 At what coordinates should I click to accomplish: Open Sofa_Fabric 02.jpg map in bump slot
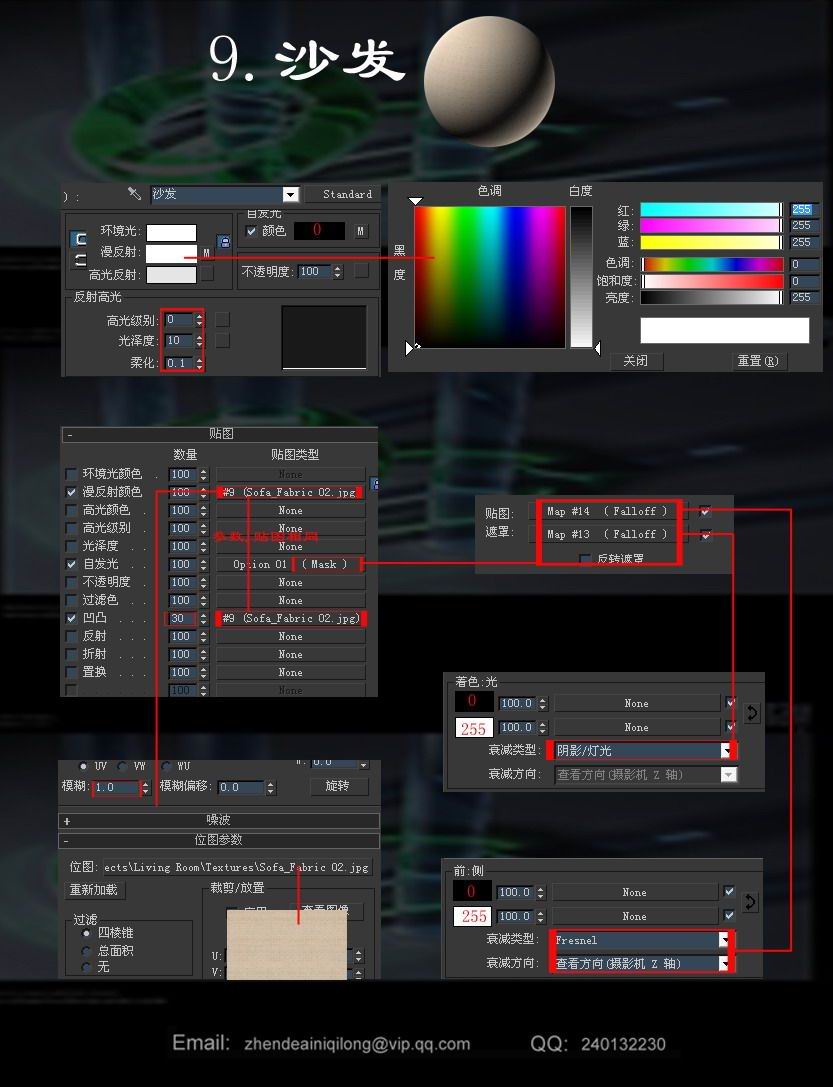click(x=291, y=618)
